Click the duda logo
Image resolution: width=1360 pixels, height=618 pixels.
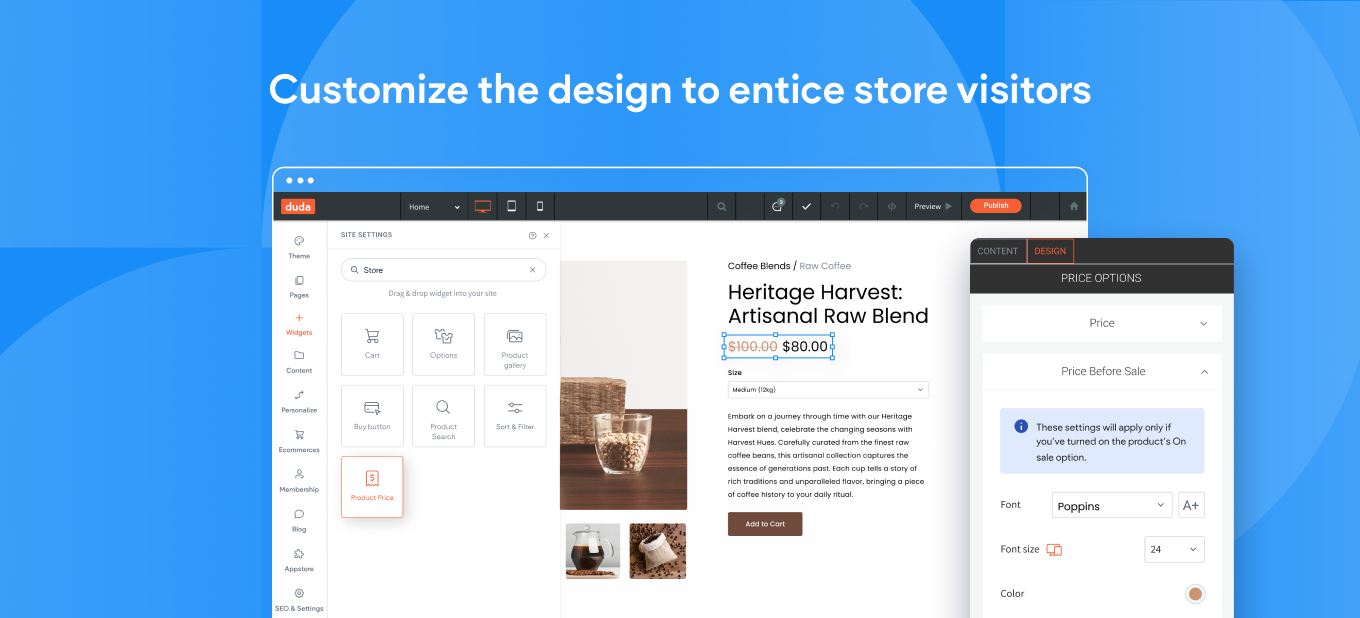(297, 206)
